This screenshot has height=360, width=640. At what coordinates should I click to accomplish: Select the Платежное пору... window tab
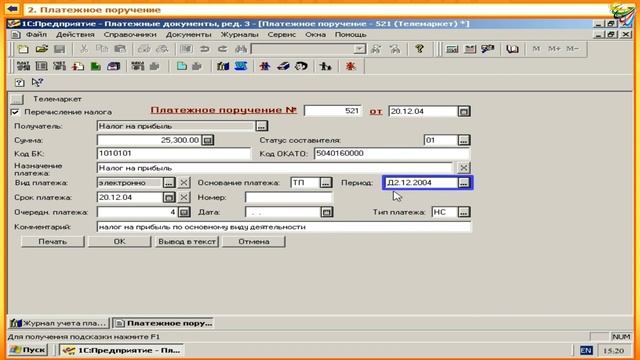163,323
